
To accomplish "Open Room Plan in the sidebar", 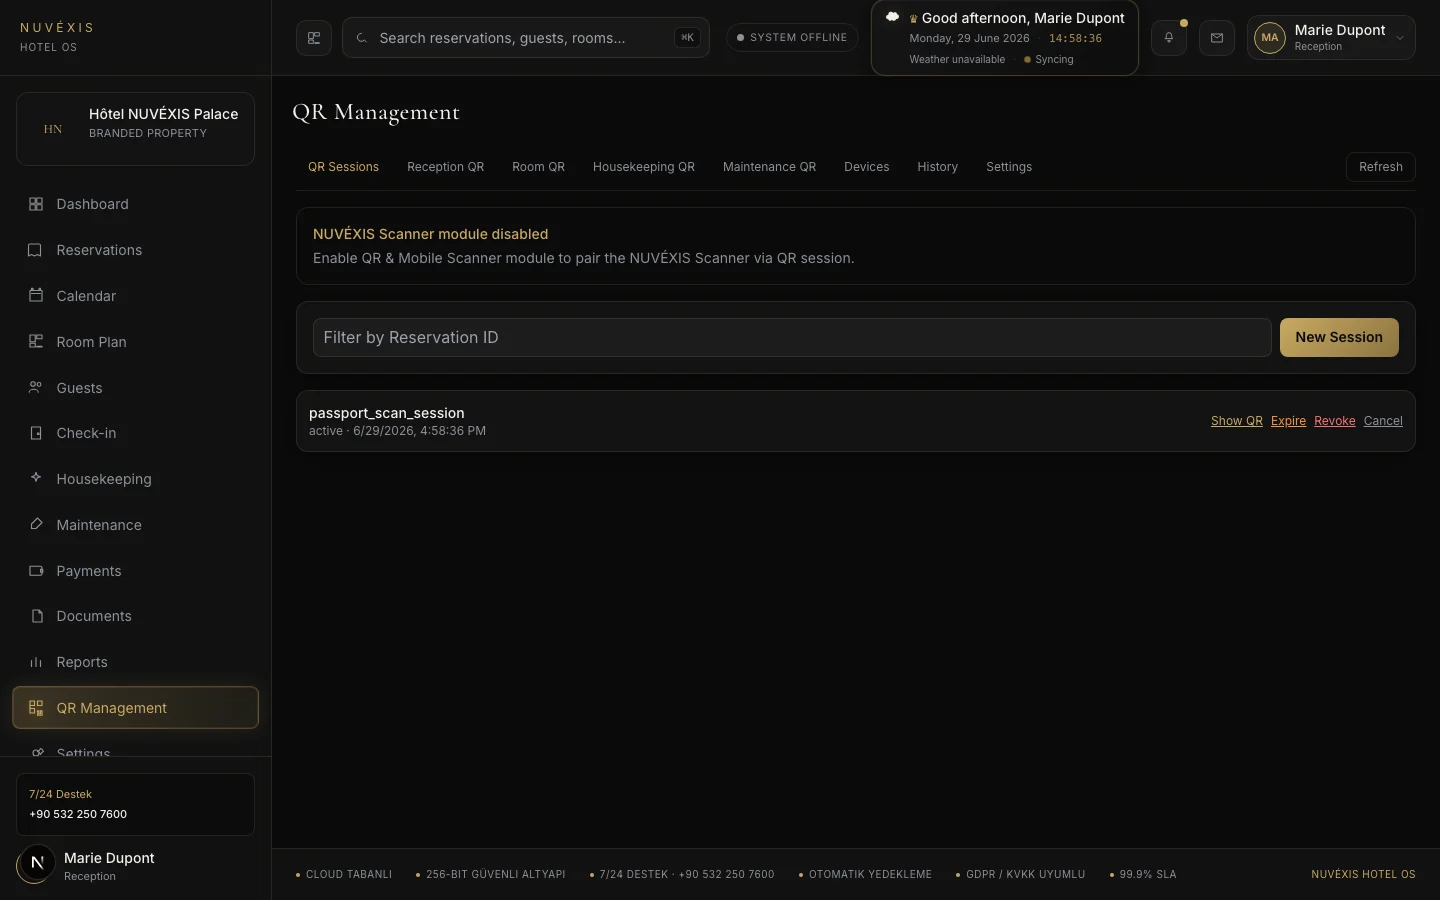I will coord(135,342).
